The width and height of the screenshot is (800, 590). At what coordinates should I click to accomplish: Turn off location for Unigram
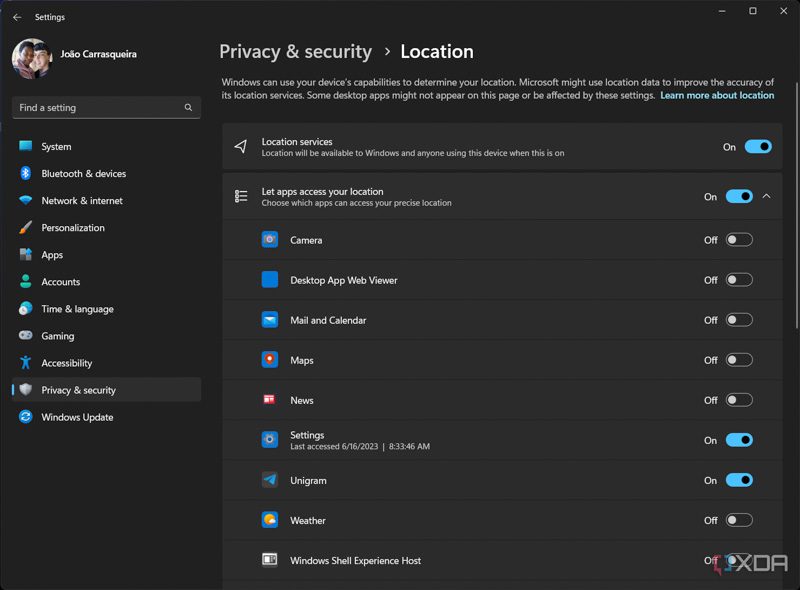pyautogui.click(x=739, y=480)
